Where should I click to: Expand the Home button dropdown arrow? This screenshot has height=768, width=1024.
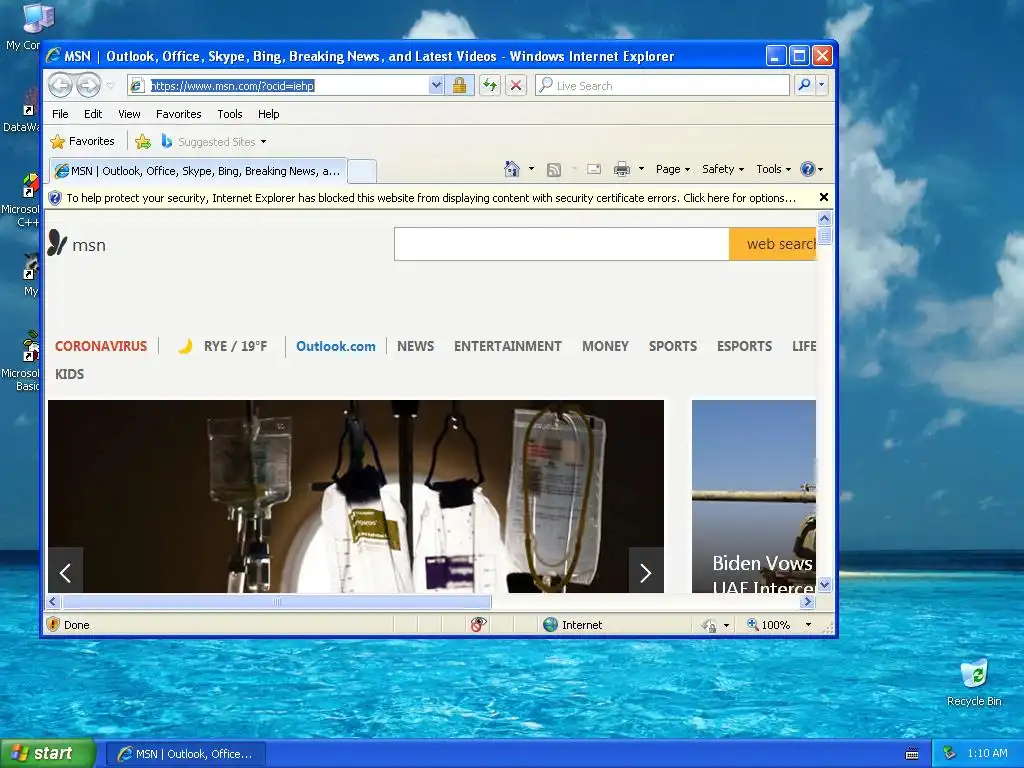[x=531, y=169]
